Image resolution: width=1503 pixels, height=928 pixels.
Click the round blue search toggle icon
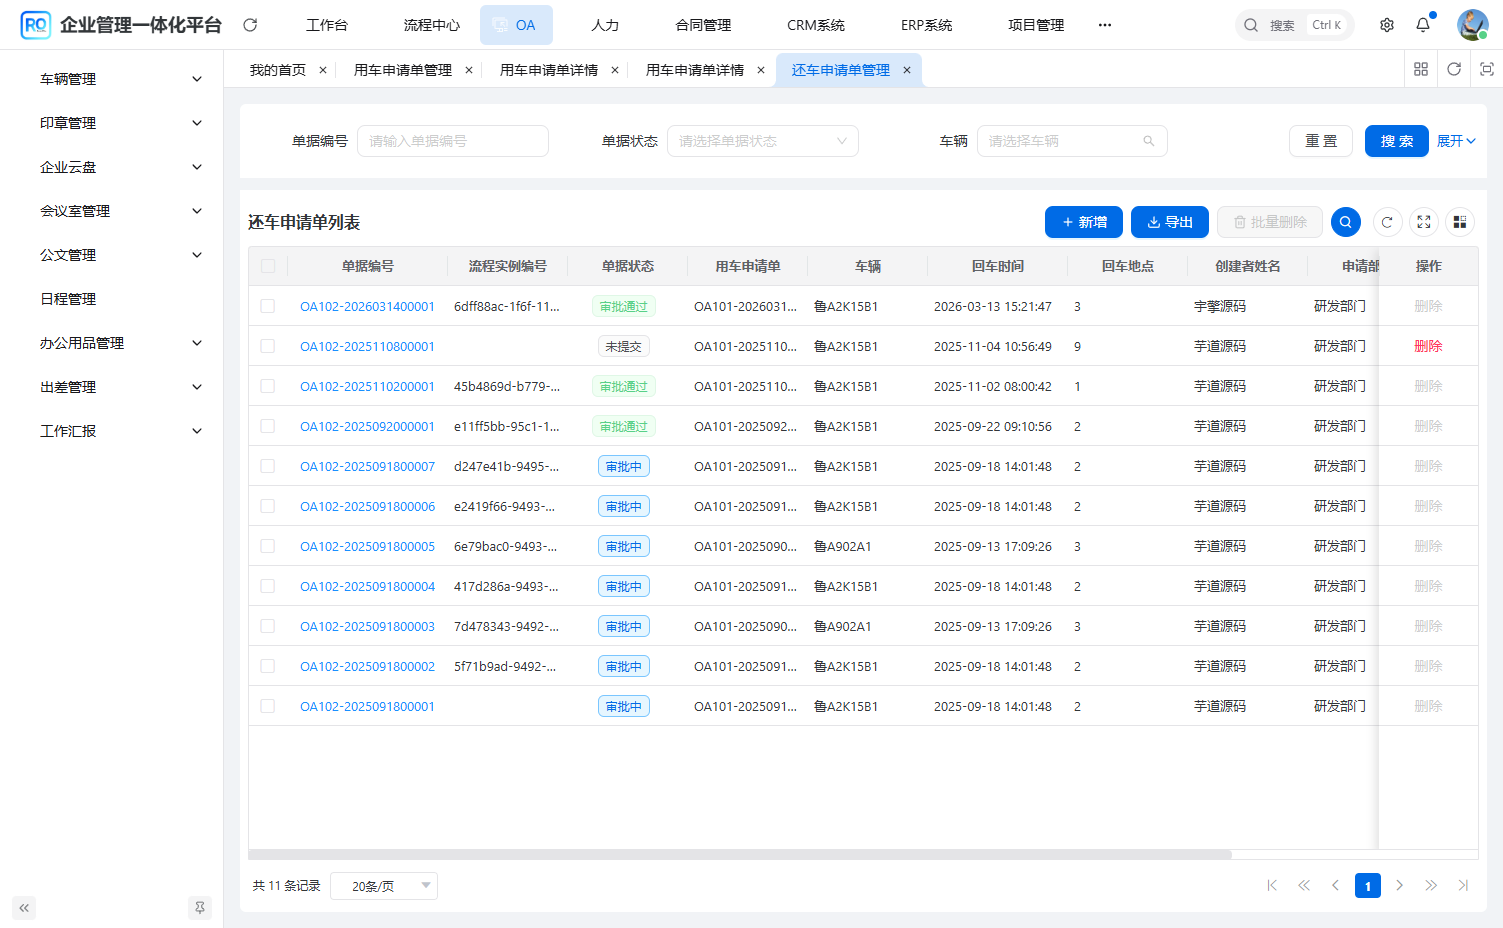click(1346, 222)
